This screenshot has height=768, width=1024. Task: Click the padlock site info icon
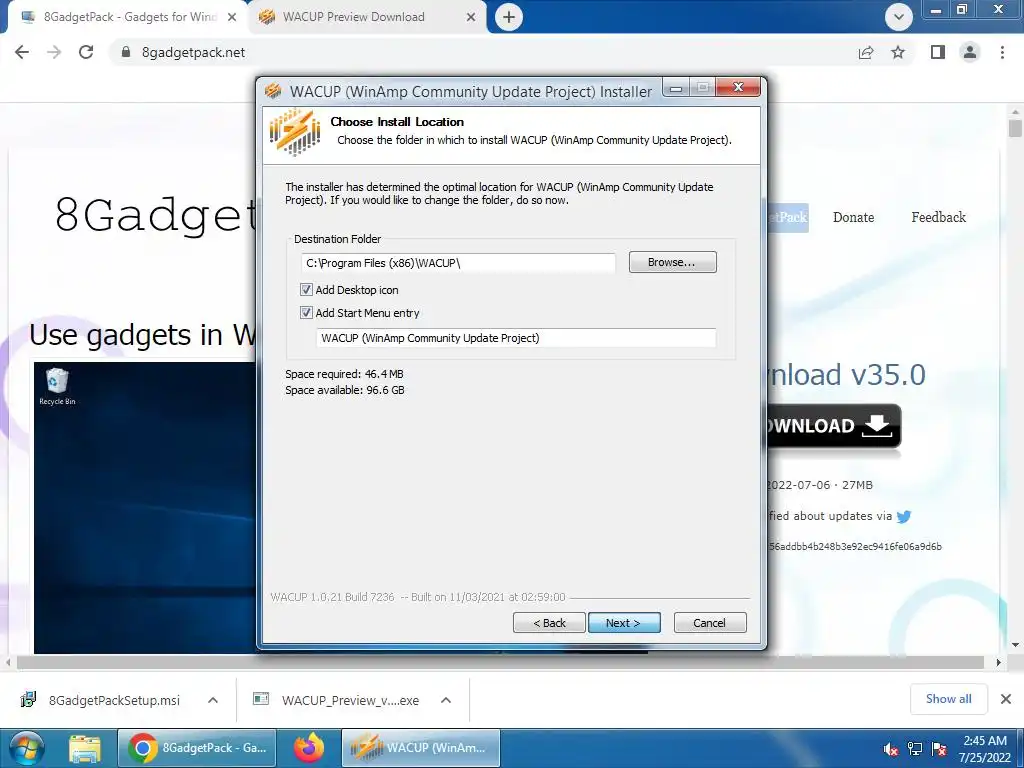[x=126, y=52]
